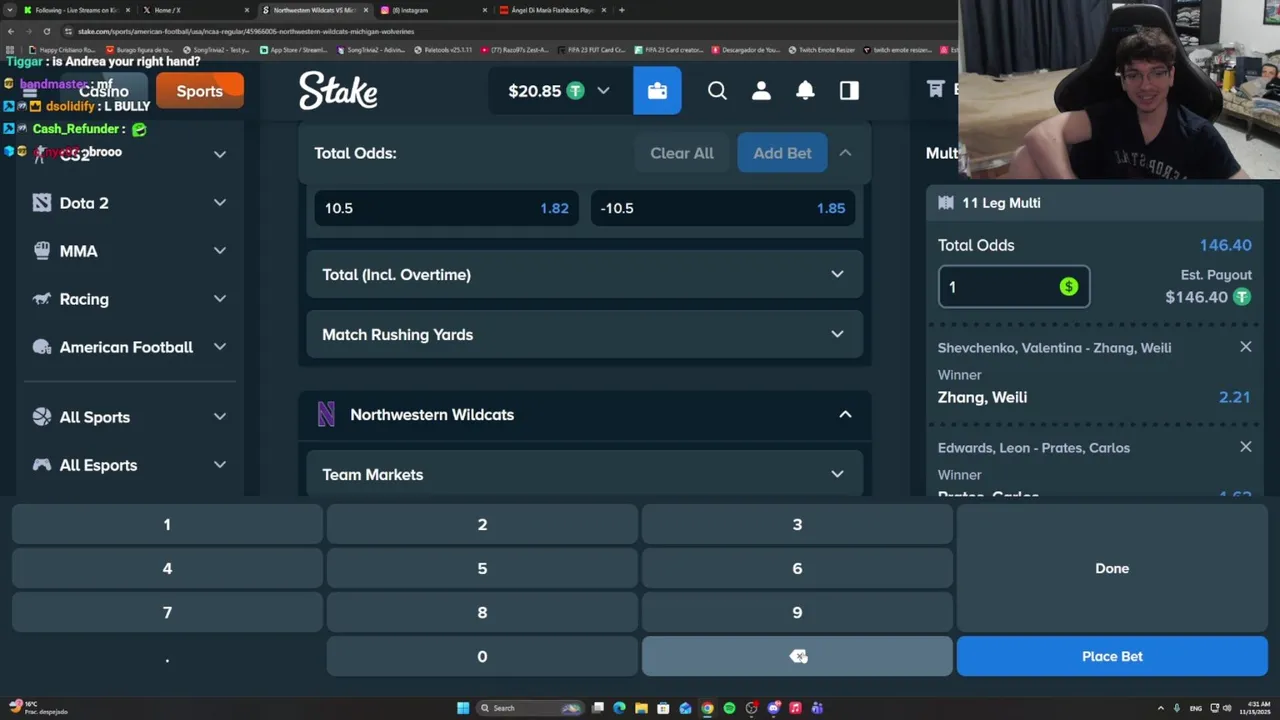Image resolution: width=1280 pixels, height=720 pixels.
Task: Click the backspace key on keypad
Action: (x=797, y=656)
